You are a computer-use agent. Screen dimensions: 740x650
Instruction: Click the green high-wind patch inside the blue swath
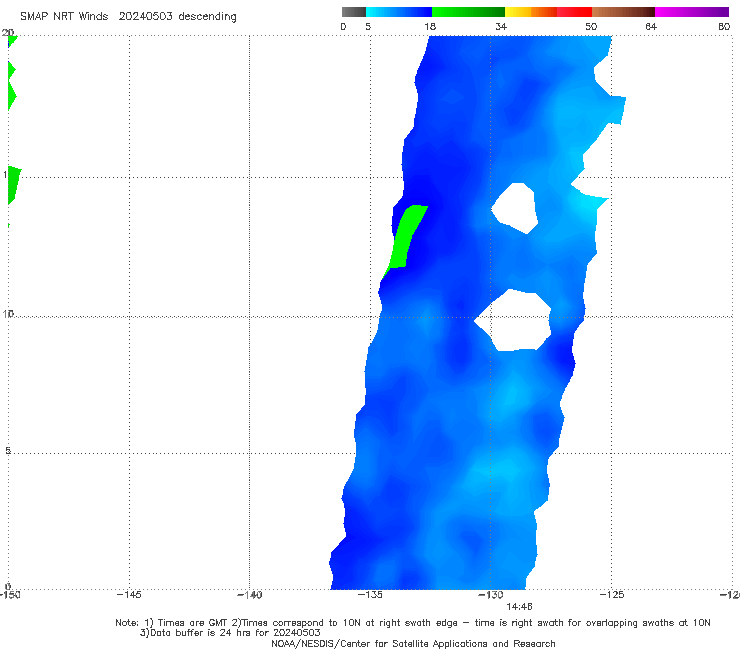click(x=405, y=238)
